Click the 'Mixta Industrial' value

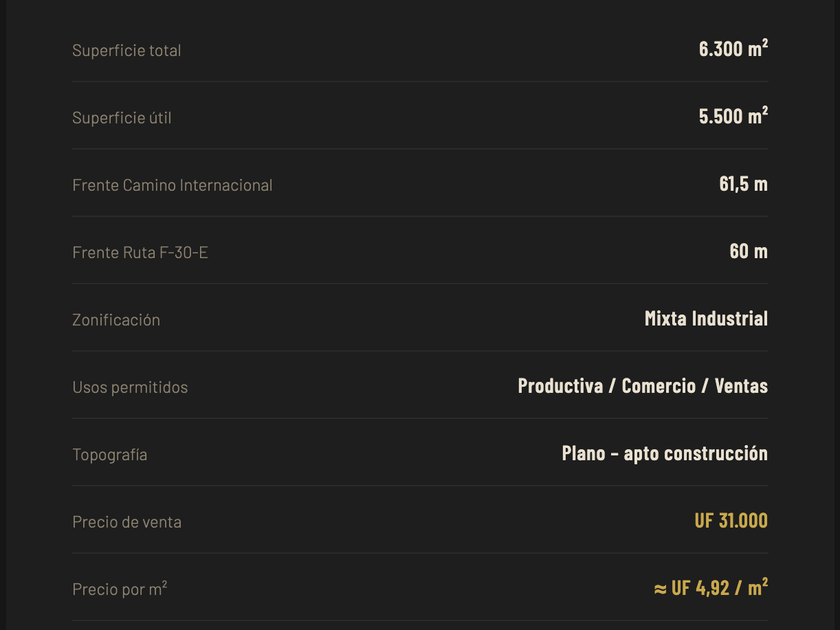(706, 319)
